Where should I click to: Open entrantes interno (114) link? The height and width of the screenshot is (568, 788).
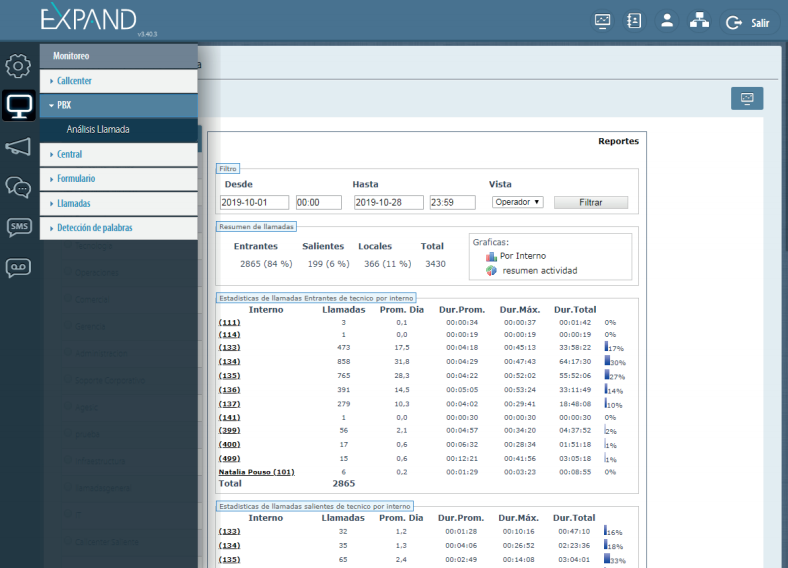click(x=229, y=335)
